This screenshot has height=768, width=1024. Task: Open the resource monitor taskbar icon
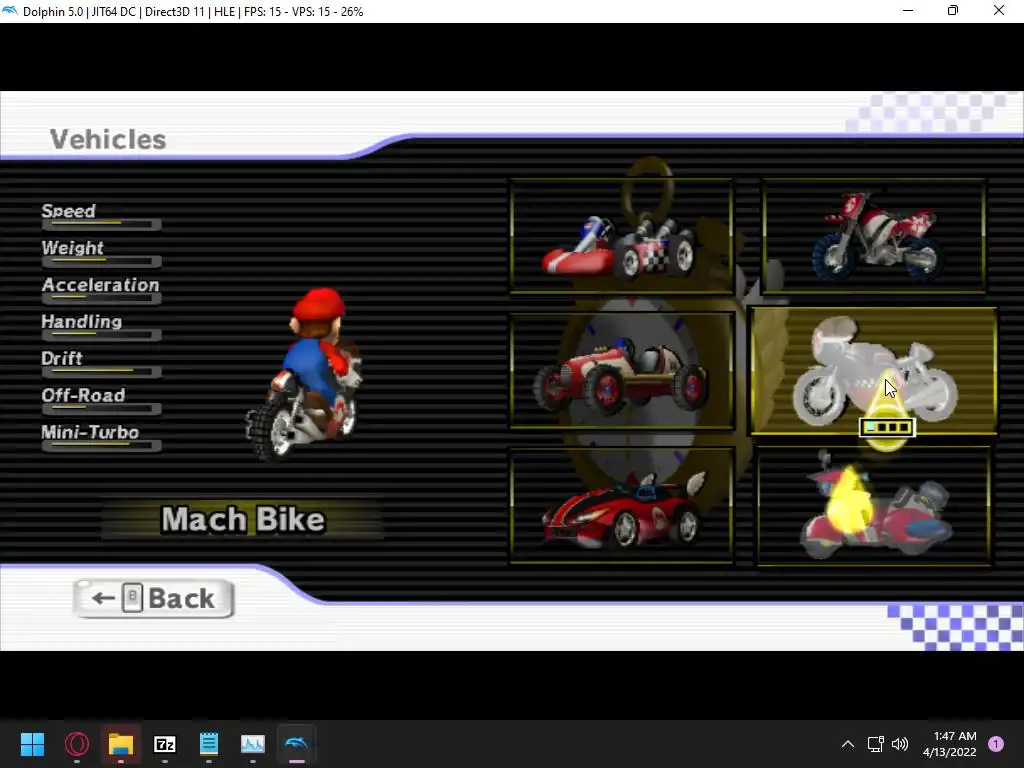coord(253,744)
